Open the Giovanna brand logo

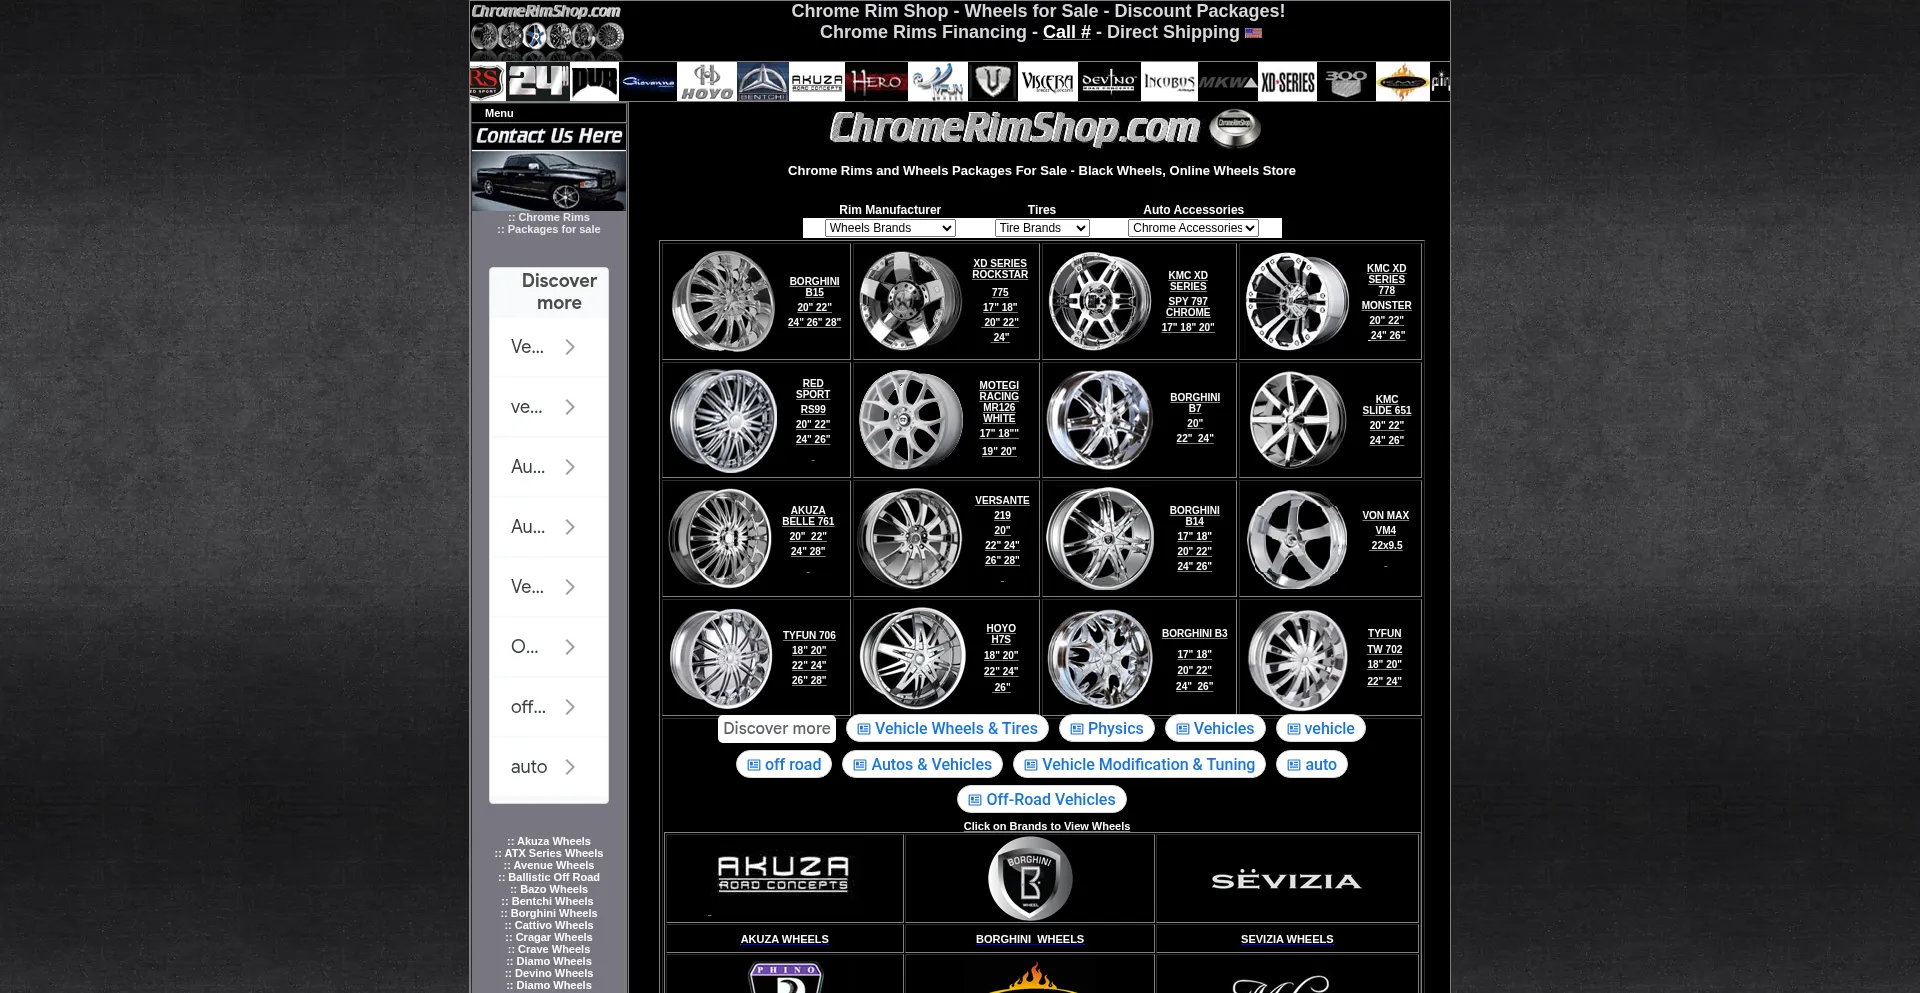pos(648,82)
